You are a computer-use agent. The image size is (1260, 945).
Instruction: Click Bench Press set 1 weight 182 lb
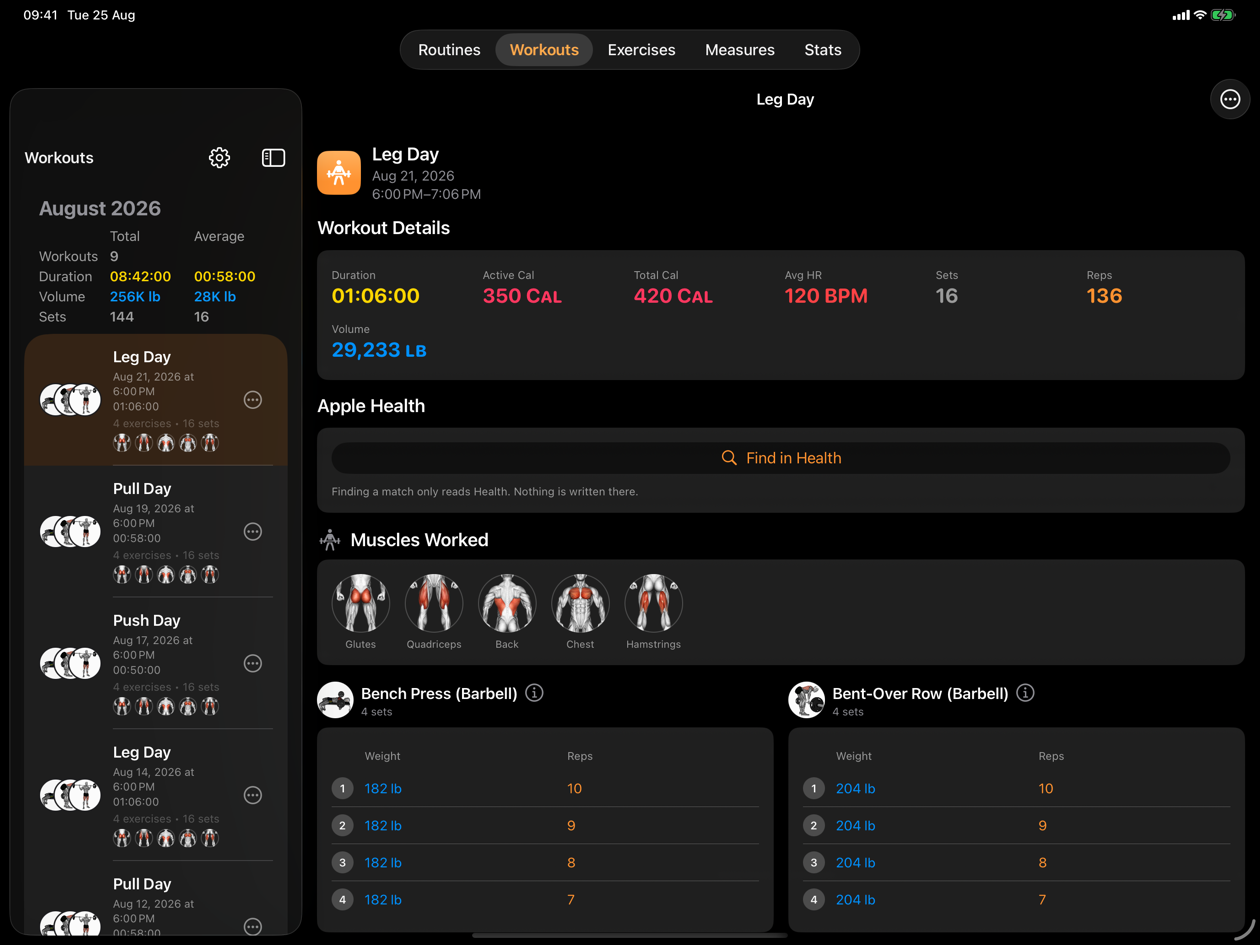pyautogui.click(x=383, y=789)
